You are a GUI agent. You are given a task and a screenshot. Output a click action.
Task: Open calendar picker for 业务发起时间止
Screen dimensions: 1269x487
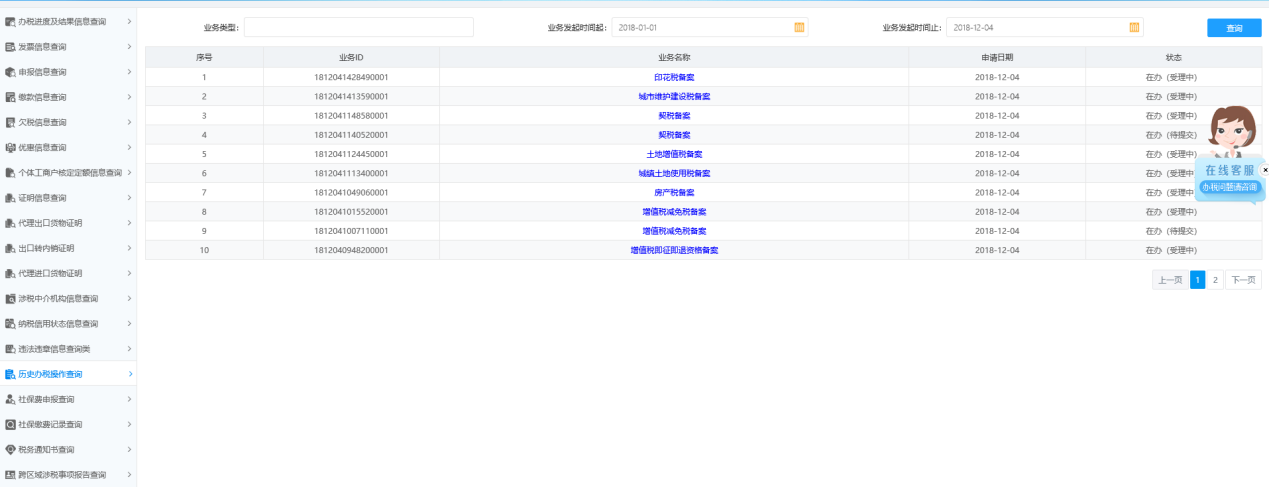(x=1134, y=27)
